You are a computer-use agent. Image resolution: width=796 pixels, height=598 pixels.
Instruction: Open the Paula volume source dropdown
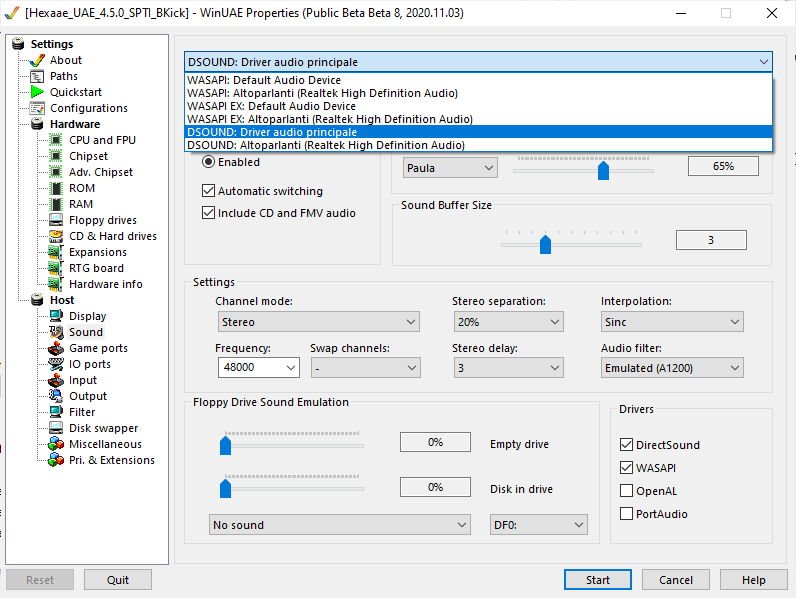pyautogui.click(x=450, y=168)
